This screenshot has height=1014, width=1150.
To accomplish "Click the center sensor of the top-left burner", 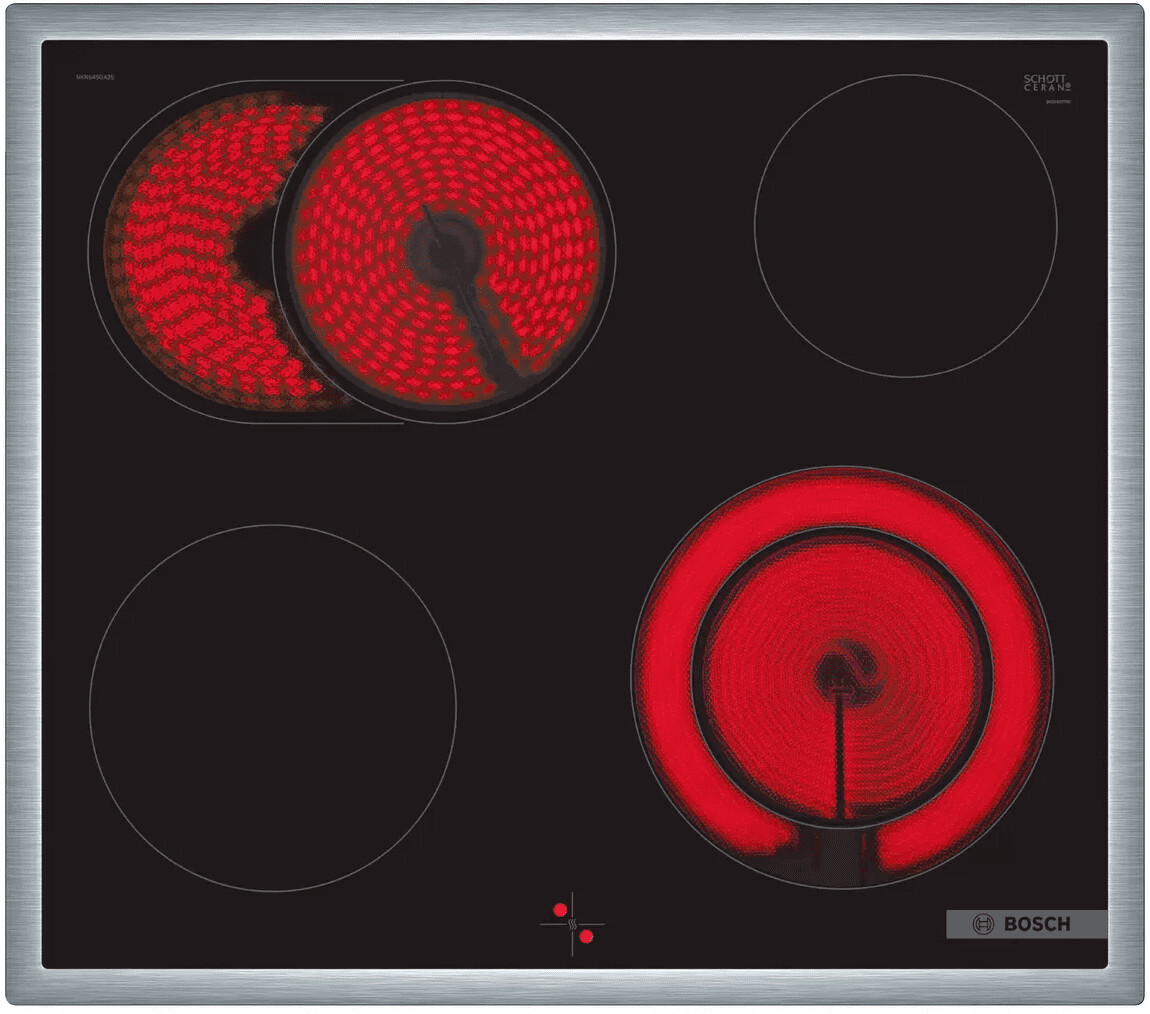I will point(444,250).
